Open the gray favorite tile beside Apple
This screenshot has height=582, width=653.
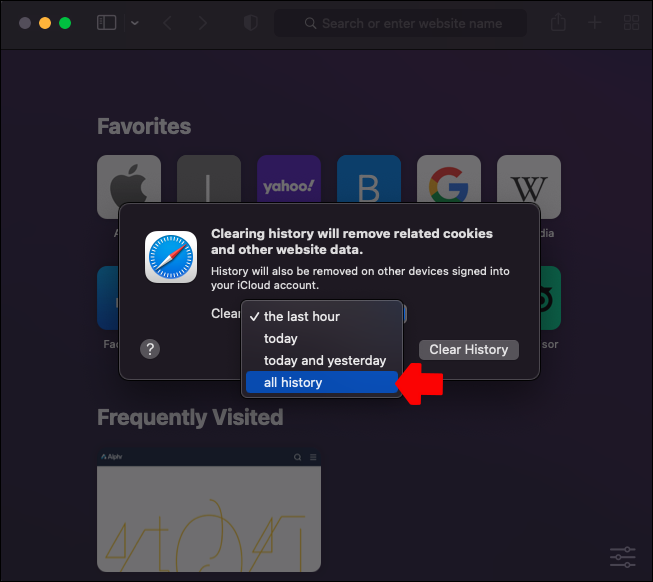[x=209, y=179]
